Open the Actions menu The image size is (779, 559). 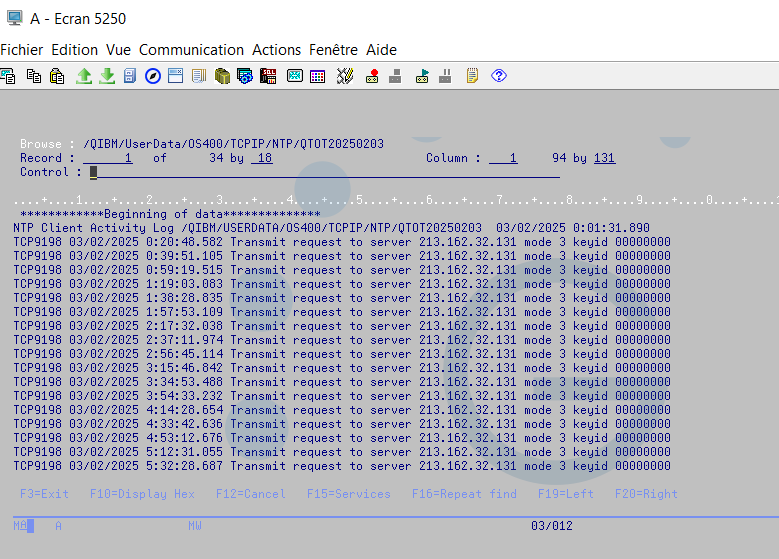pyautogui.click(x=276, y=50)
